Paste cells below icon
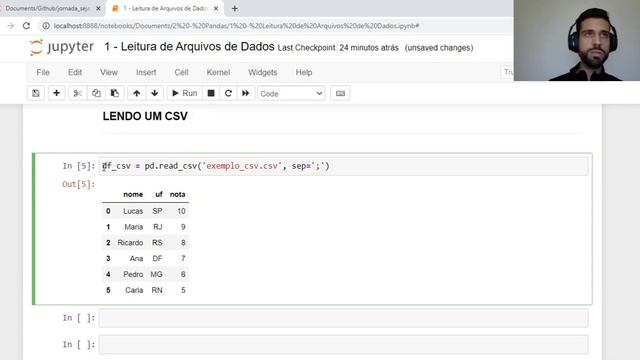 [x=115, y=93]
